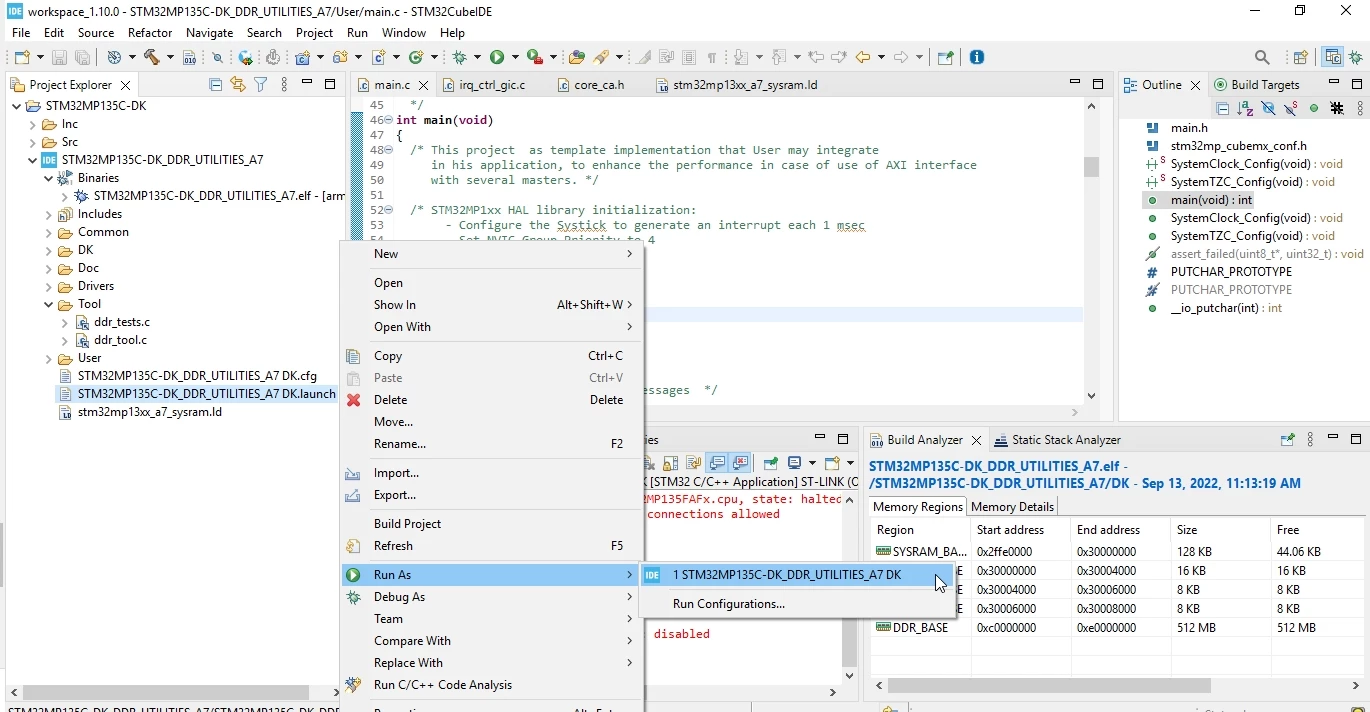This screenshot has height=712, width=1370.
Task: Toggle alphabetical sort in Outline
Action: [1245, 108]
